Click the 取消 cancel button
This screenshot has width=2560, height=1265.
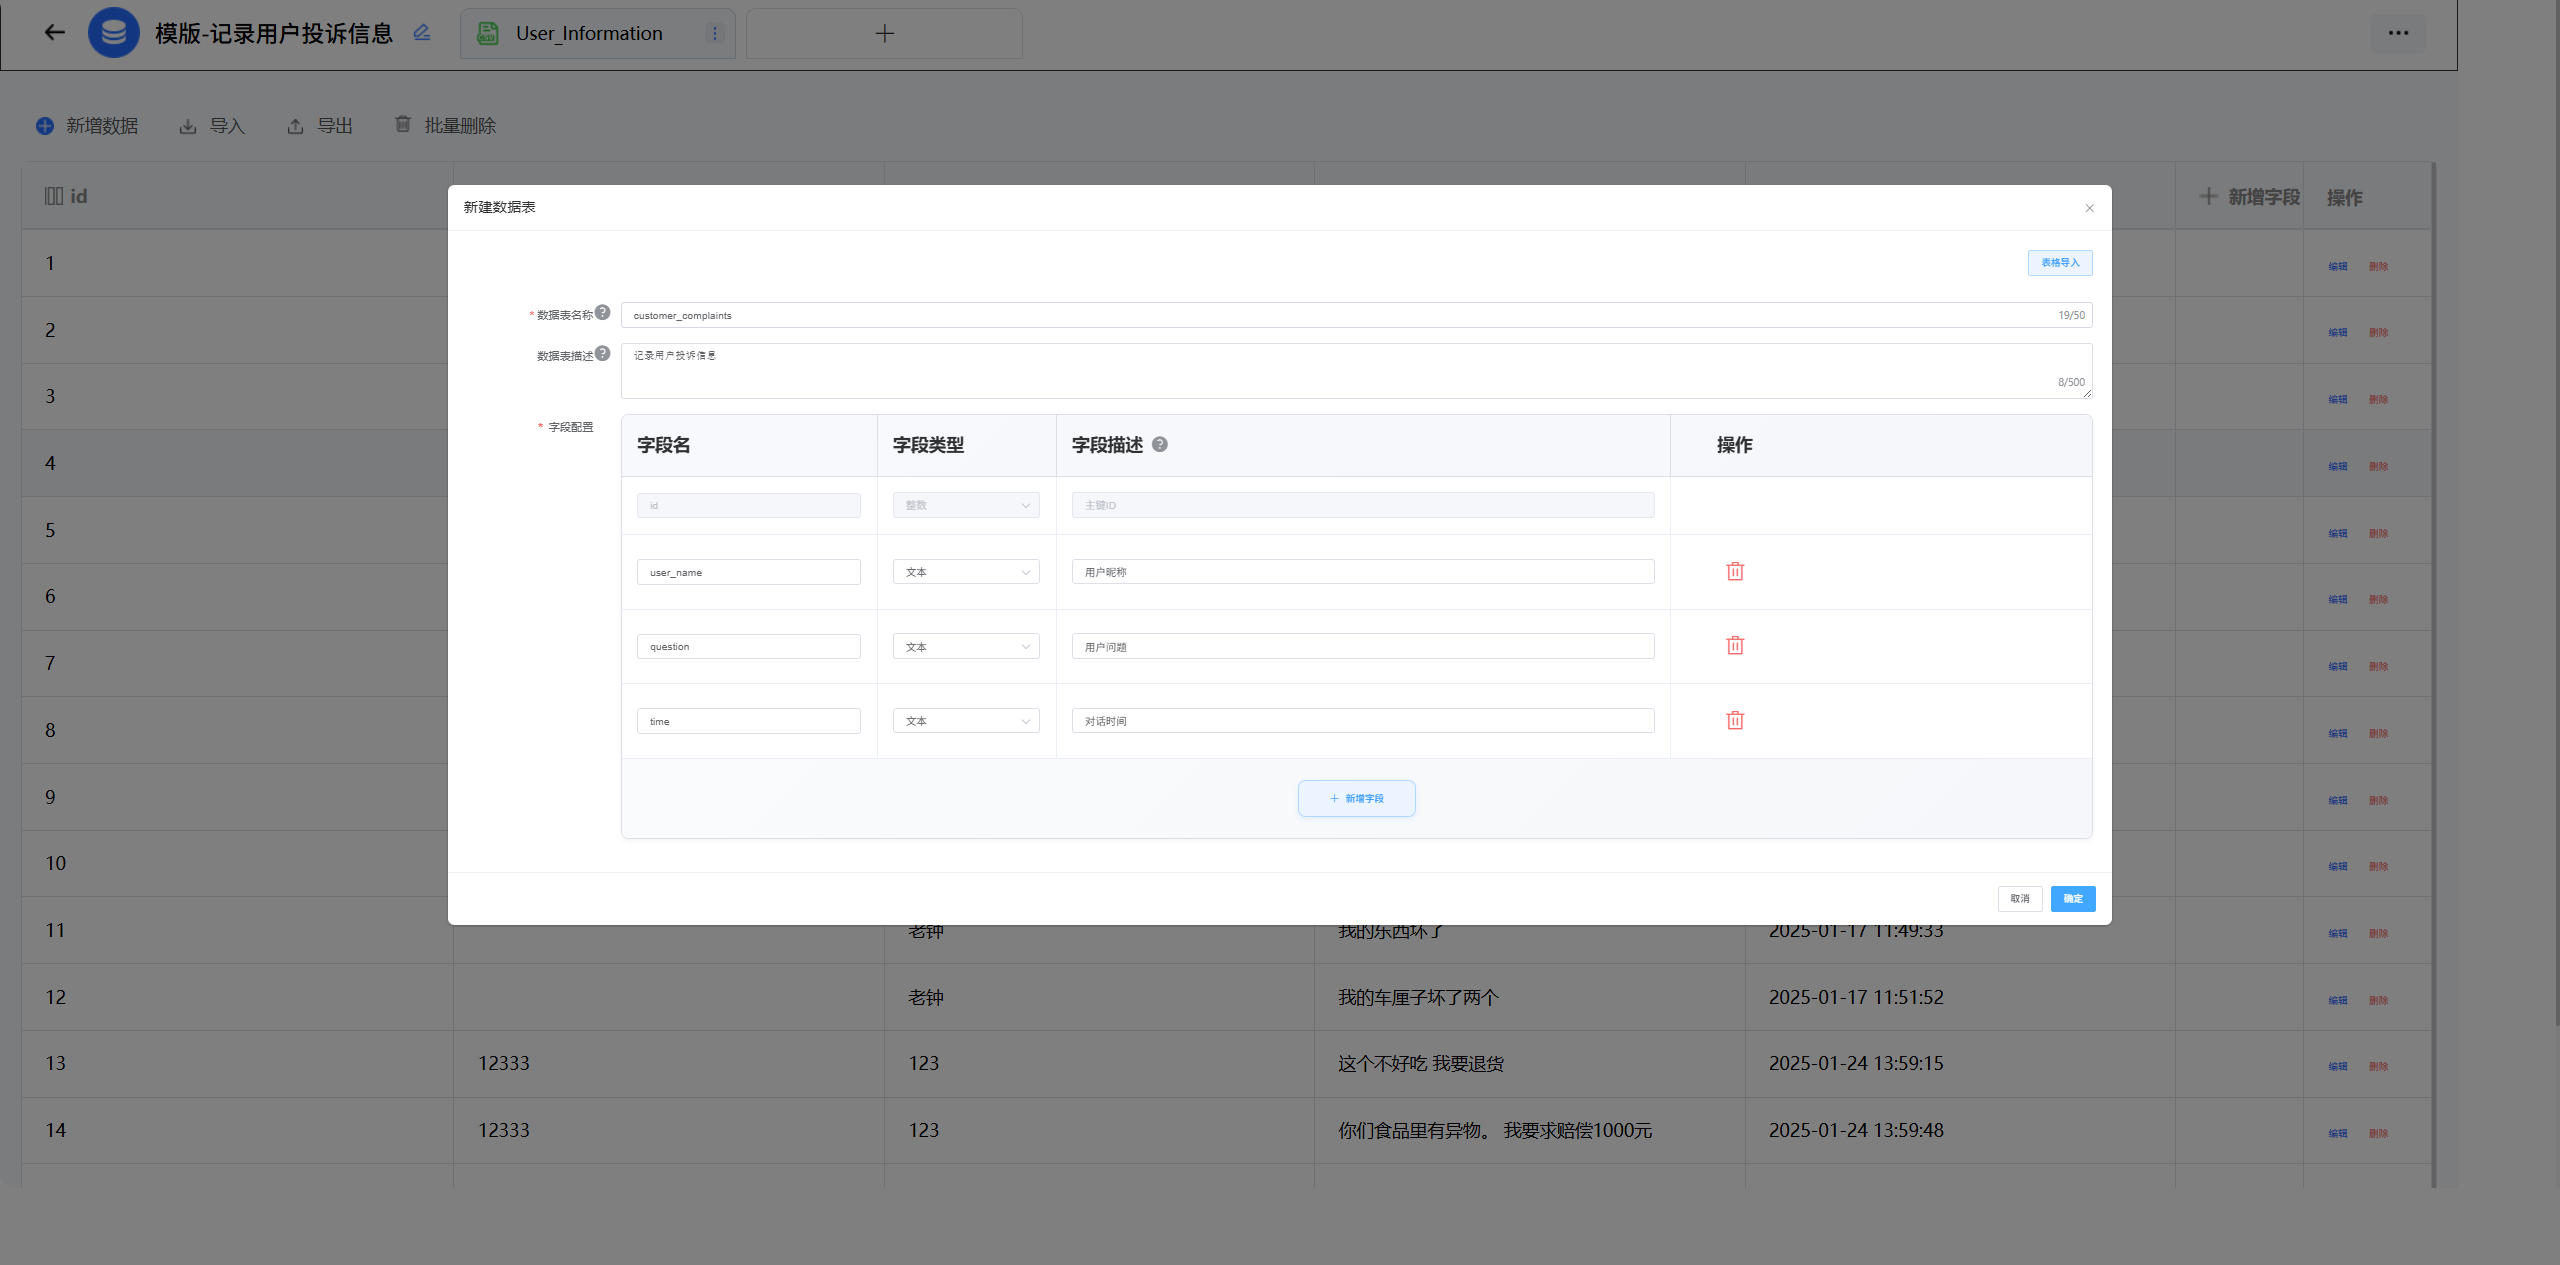point(2019,898)
